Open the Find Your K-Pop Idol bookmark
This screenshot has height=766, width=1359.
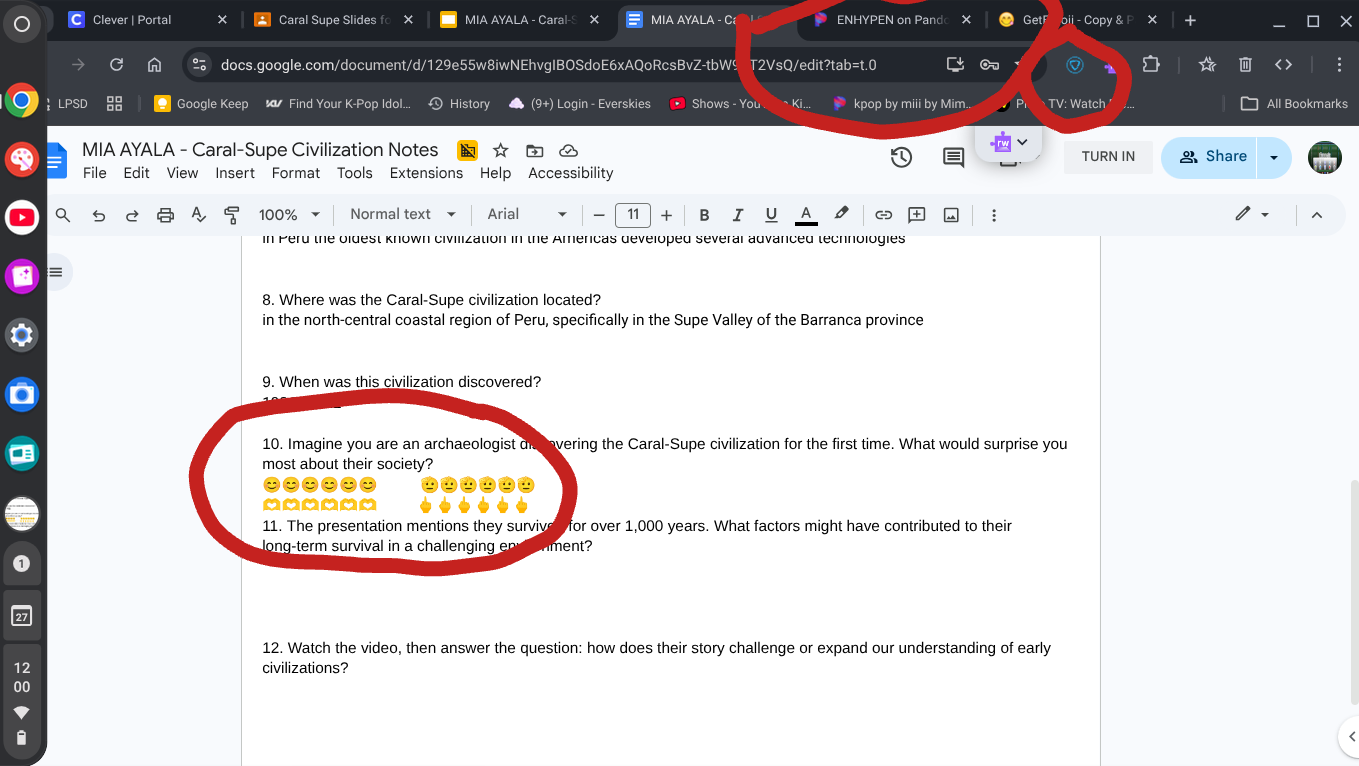coord(338,103)
